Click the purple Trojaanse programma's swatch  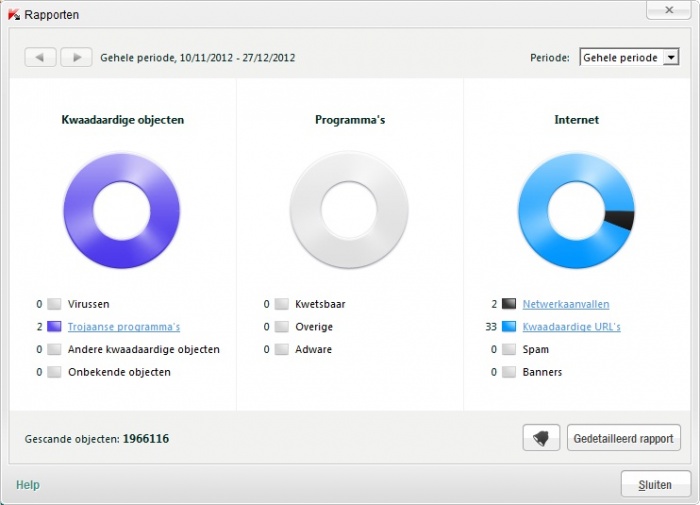tap(54, 326)
